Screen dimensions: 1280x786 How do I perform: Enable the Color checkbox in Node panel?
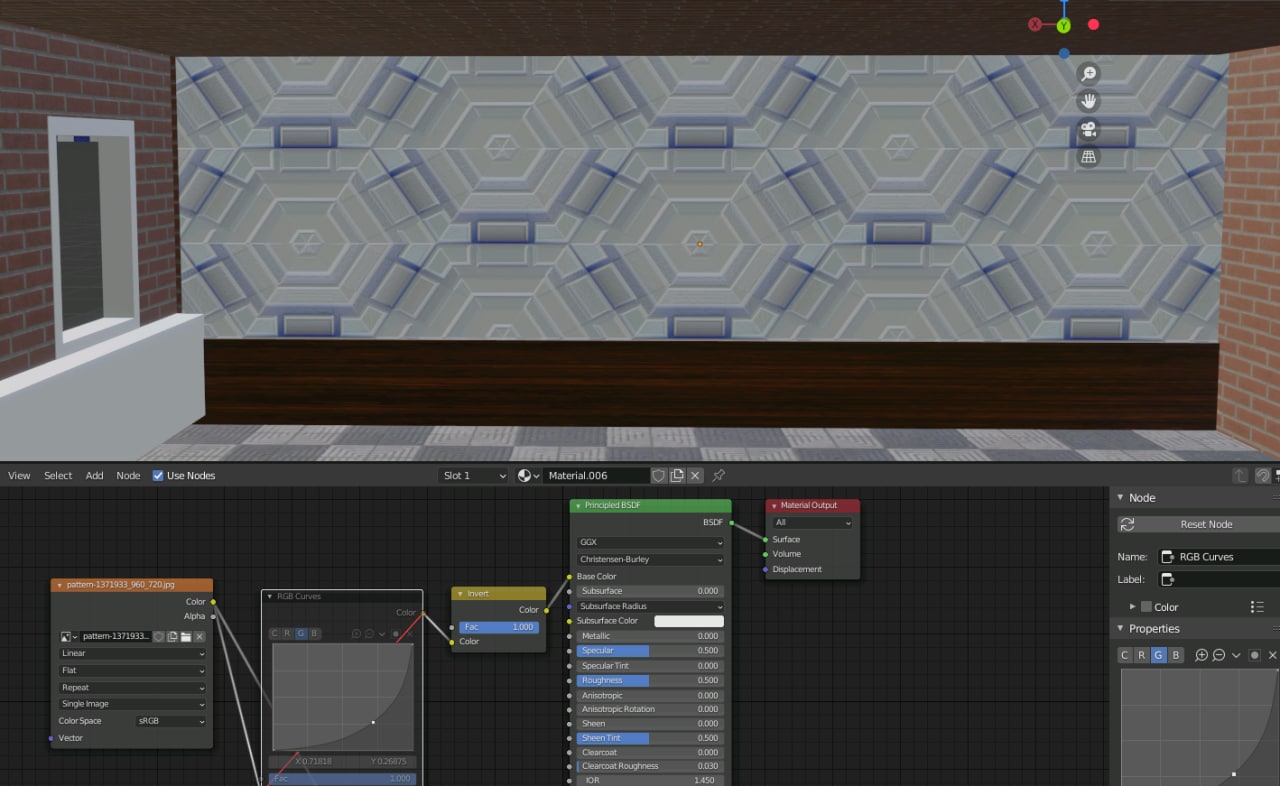click(x=1146, y=607)
